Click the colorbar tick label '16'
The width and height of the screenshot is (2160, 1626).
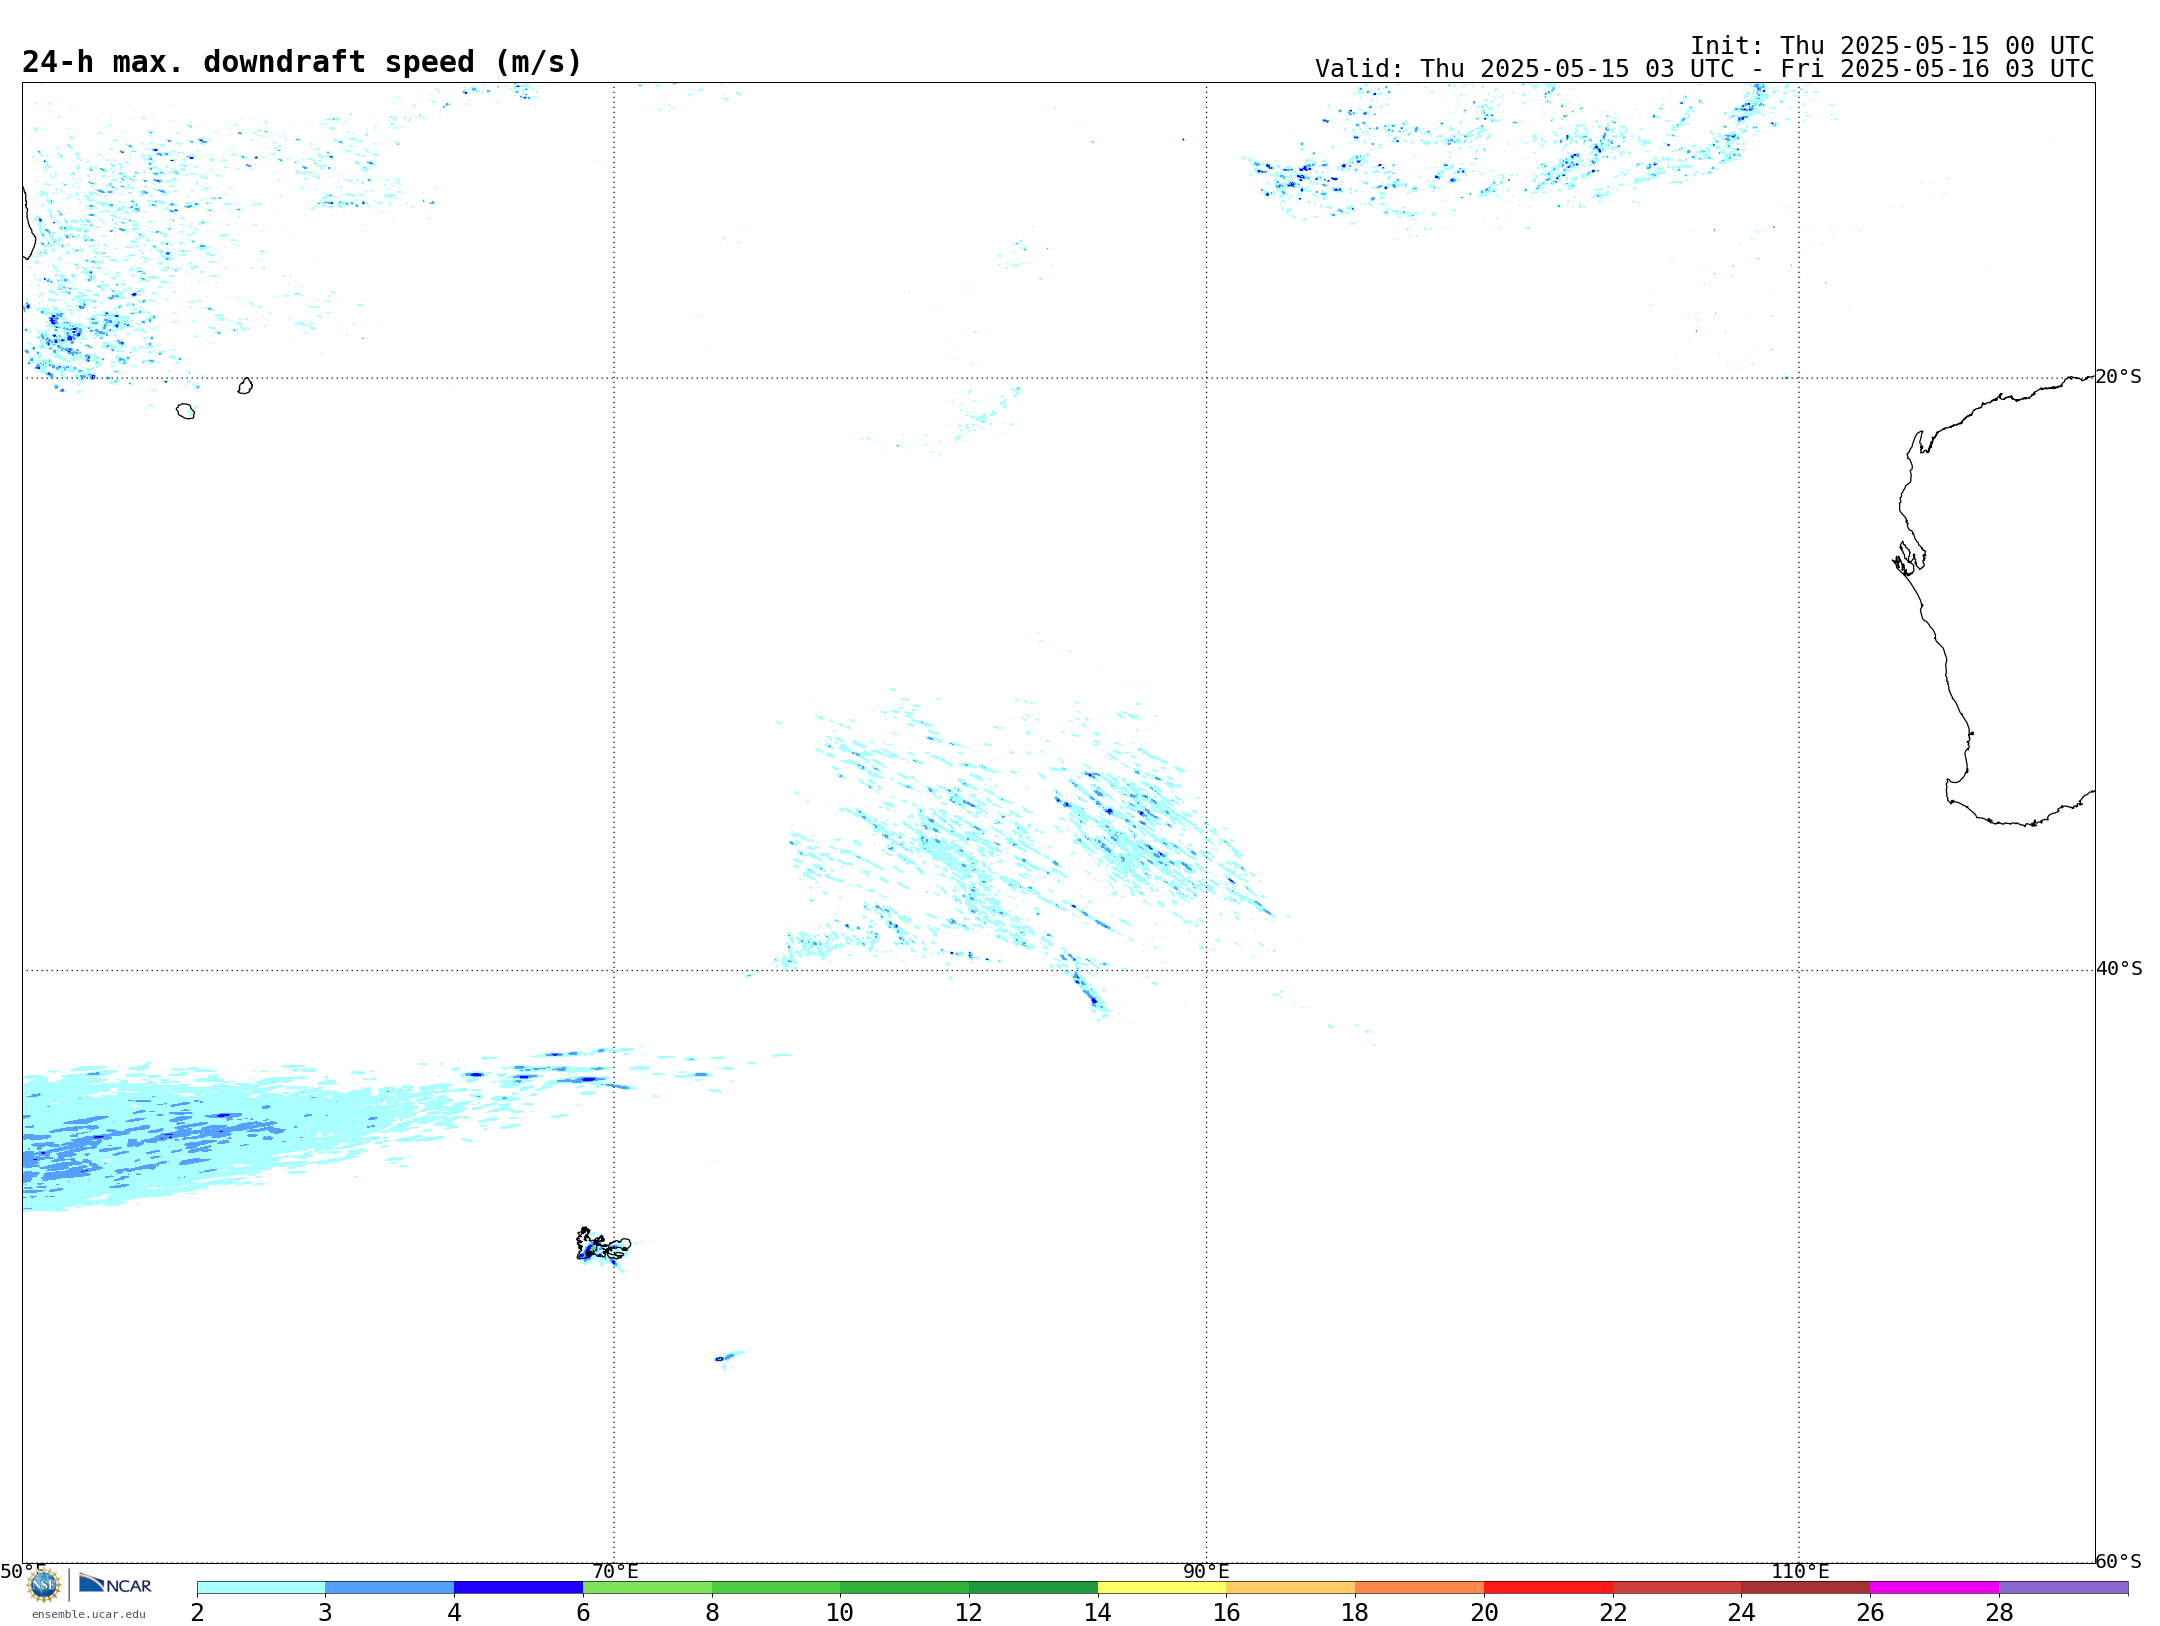[1227, 1612]
